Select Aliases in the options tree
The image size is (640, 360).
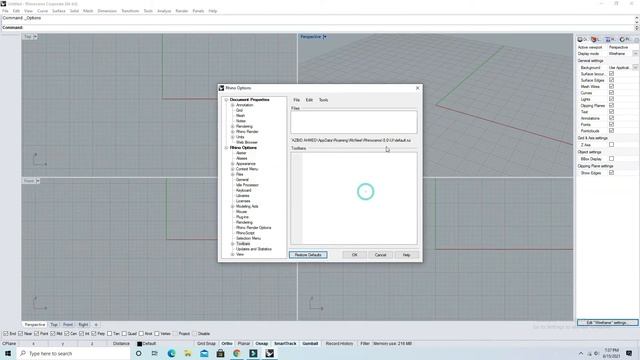(242, 158)
